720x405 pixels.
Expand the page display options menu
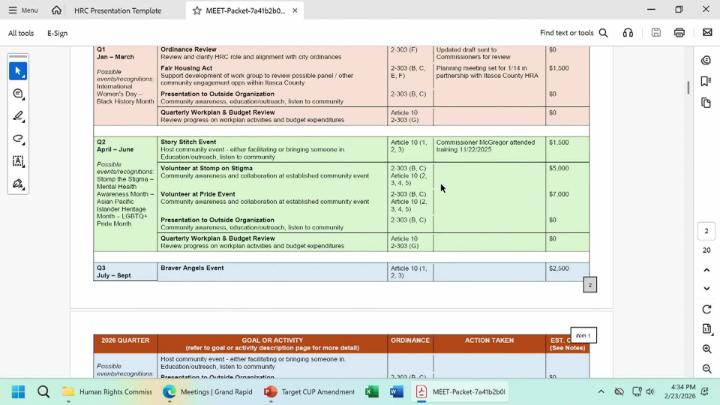pos(706,329)
